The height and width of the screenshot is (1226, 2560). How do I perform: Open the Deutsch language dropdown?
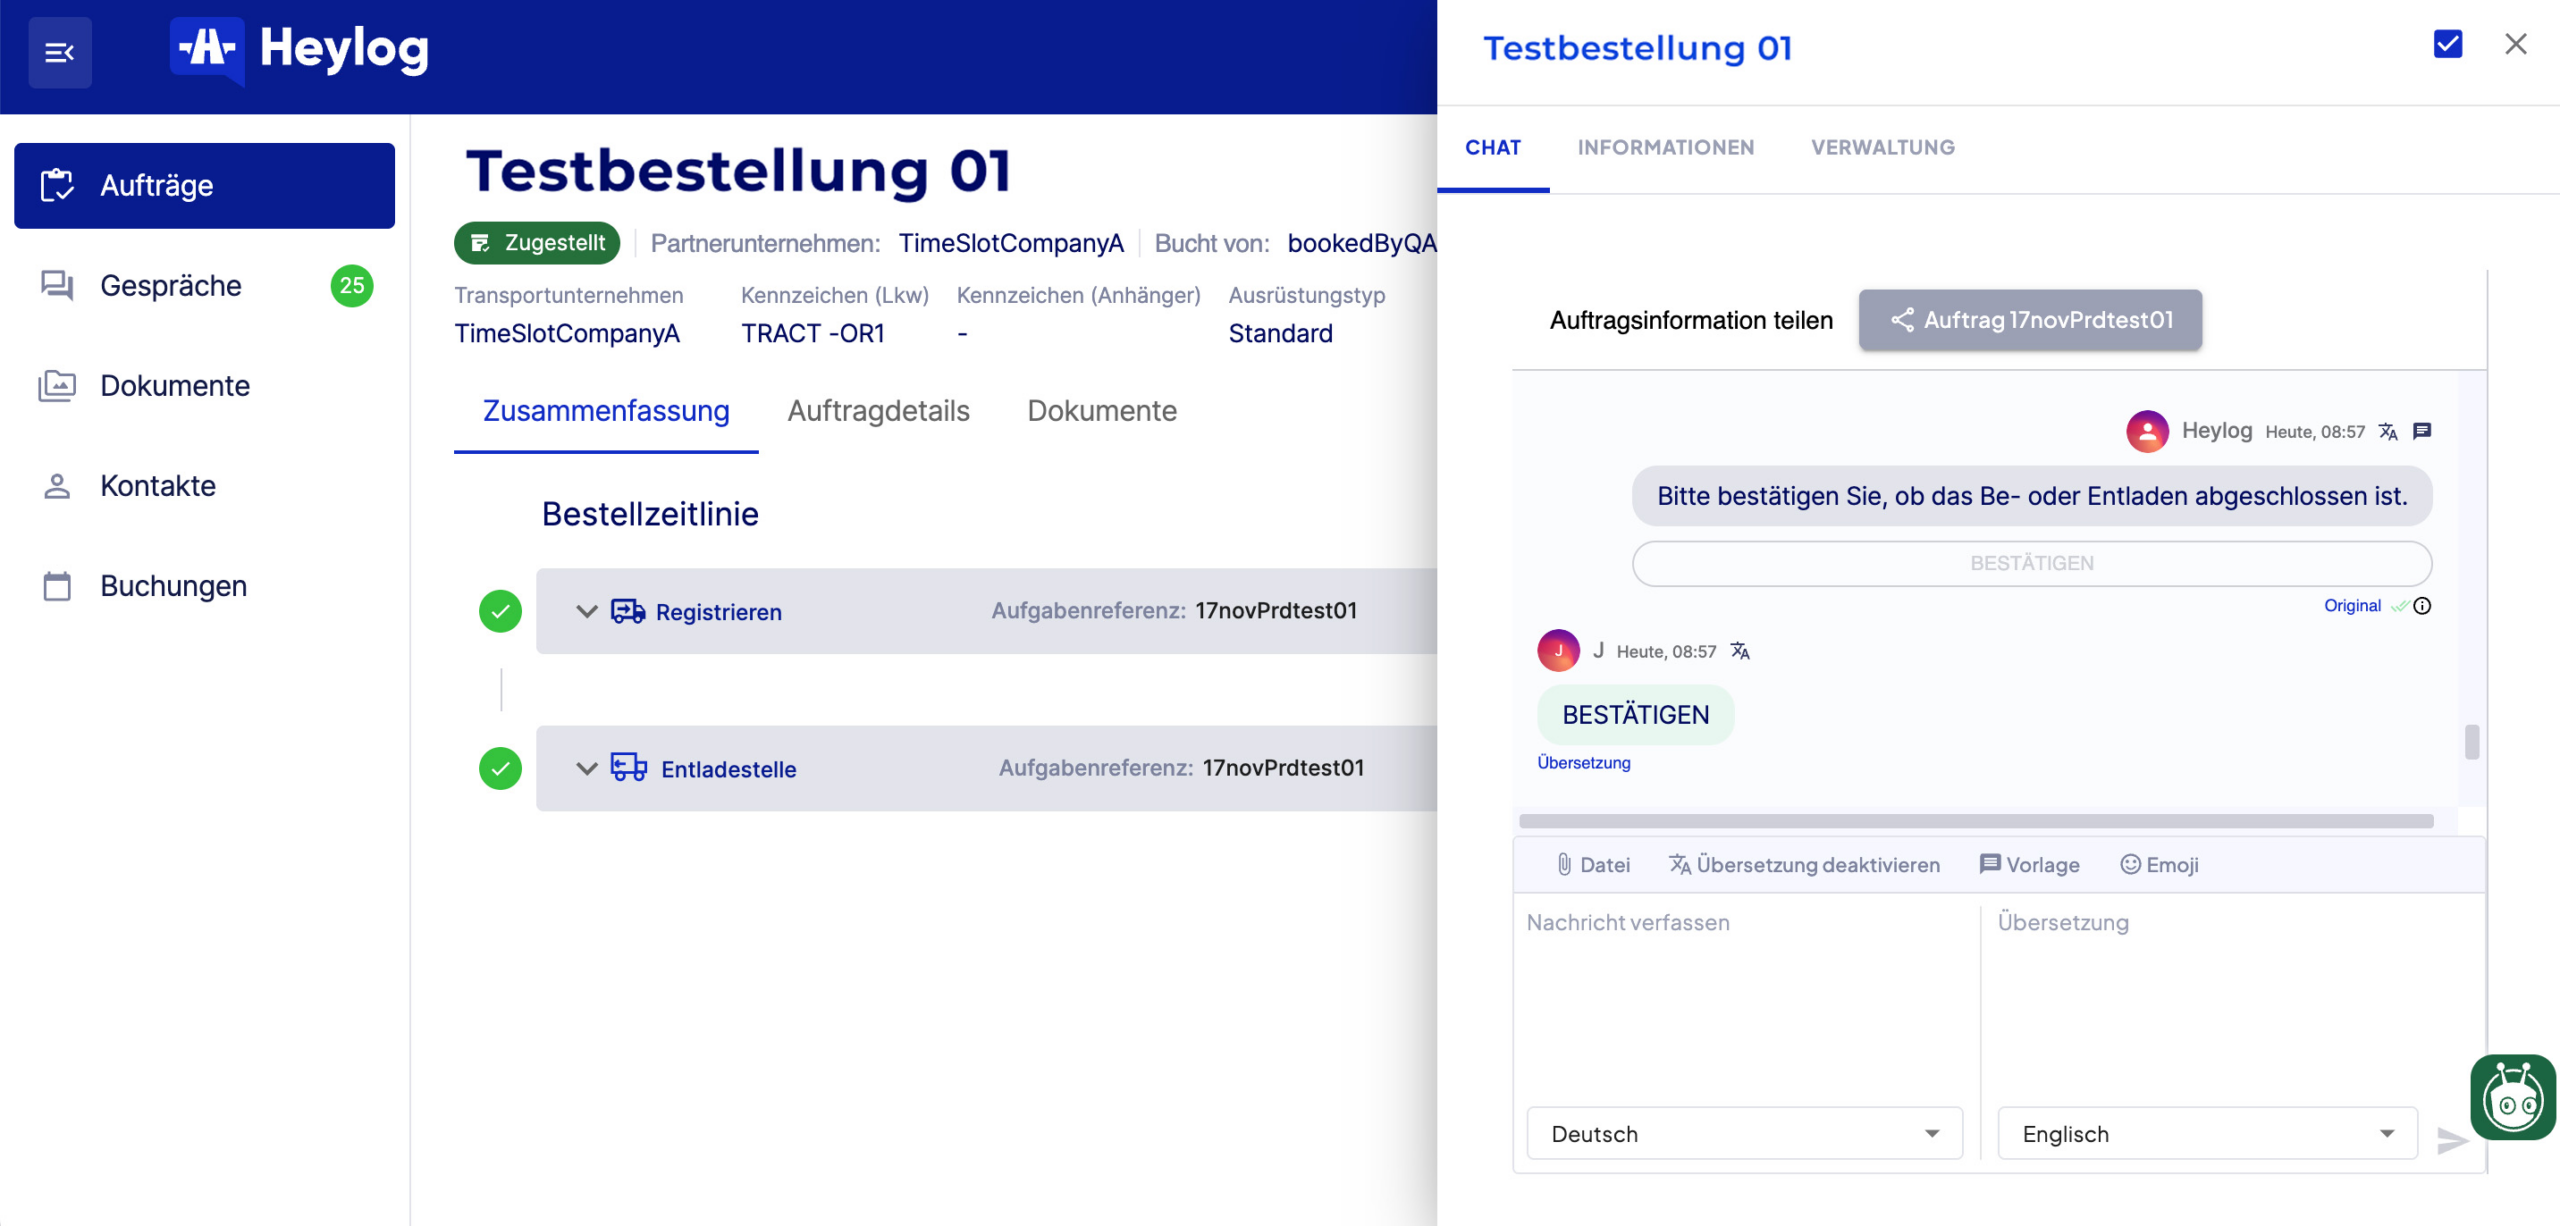[1744, 1134]
